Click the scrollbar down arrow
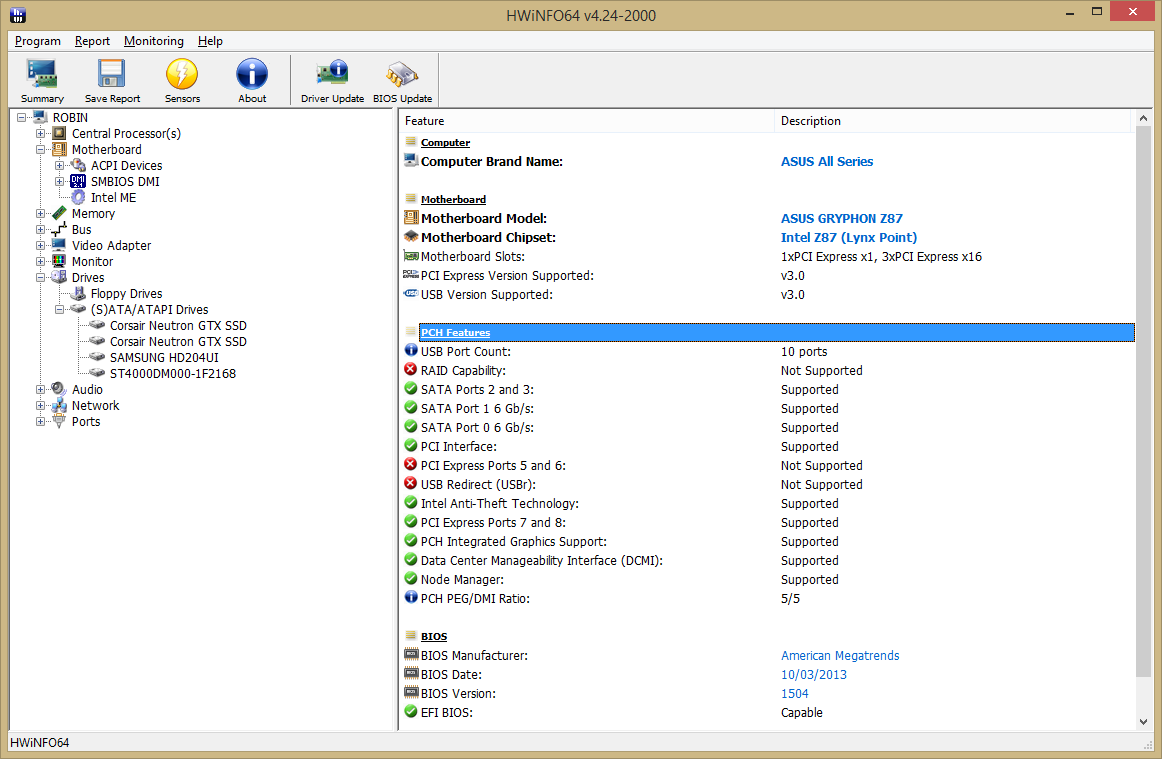 click(x=1143, y=721)
